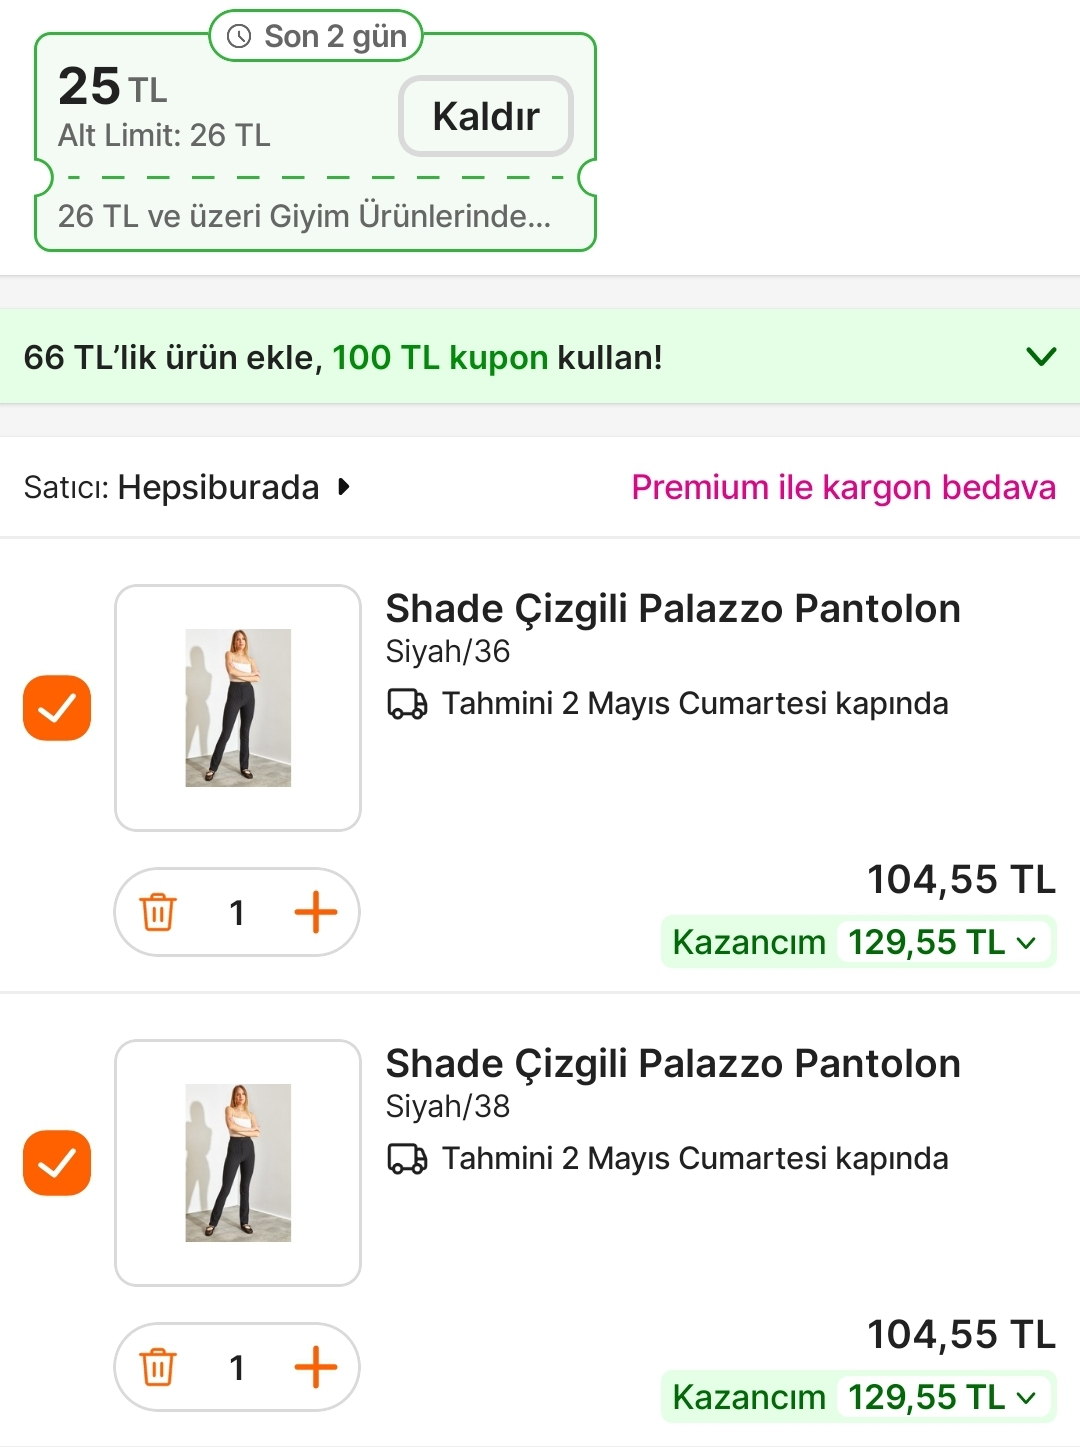Open the Hepsiburada seller page
The height and width of the screenshot is (1447, 1080).
tap(218, 487)
